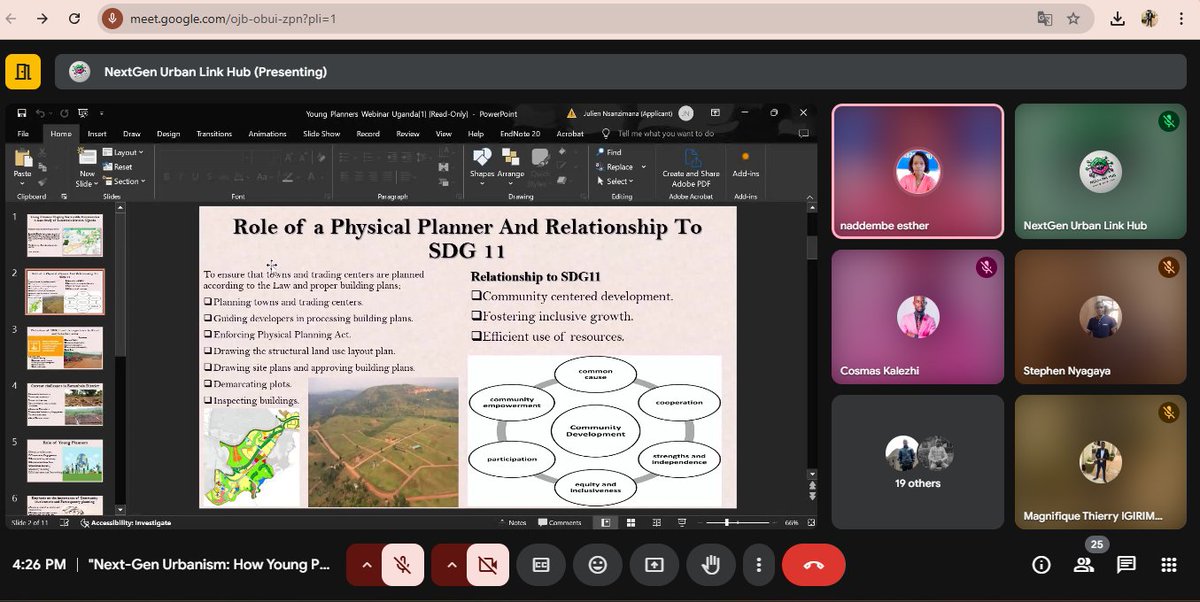Click naddembe esther's video tile
Viewport: 1200px width, 602px height.
tap(918, 171)
